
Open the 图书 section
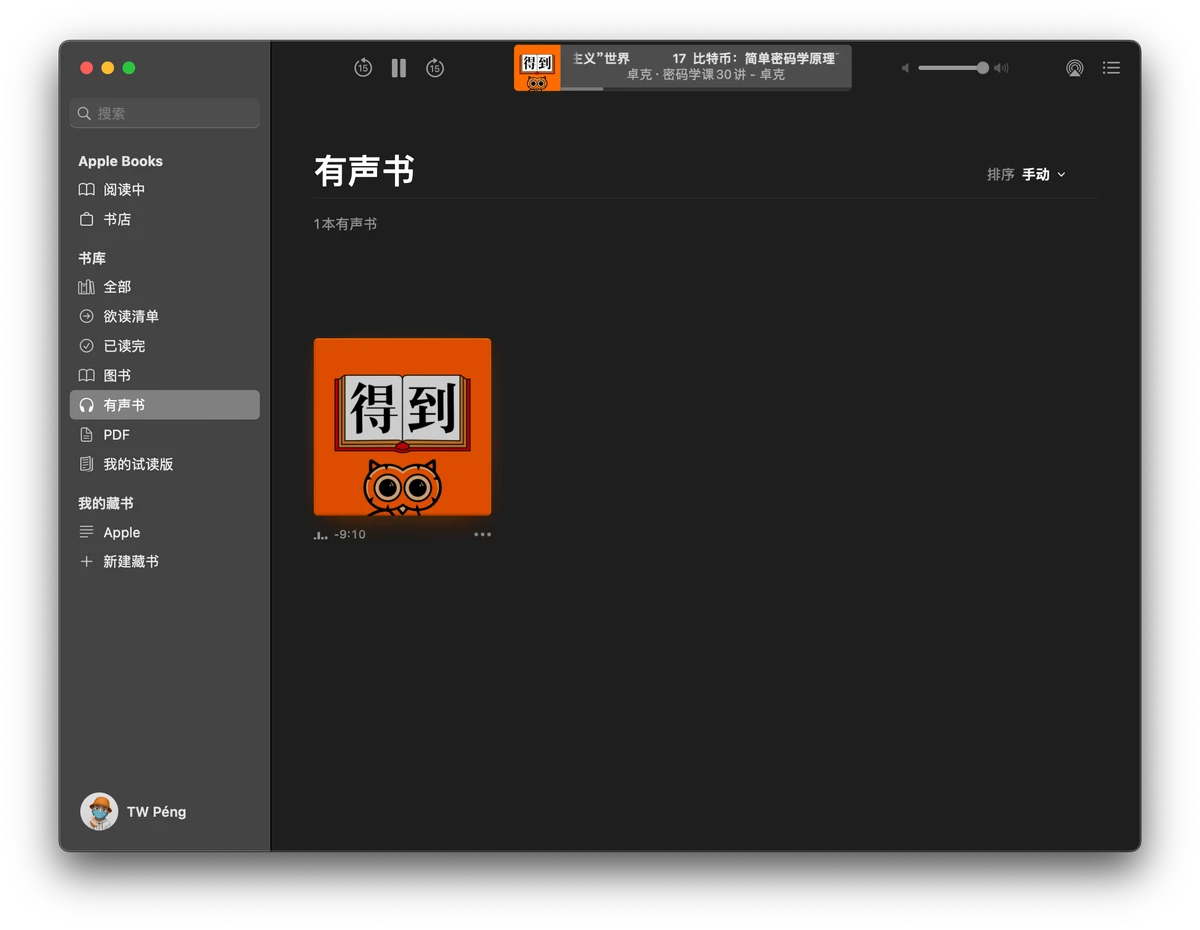click(165, 375)
